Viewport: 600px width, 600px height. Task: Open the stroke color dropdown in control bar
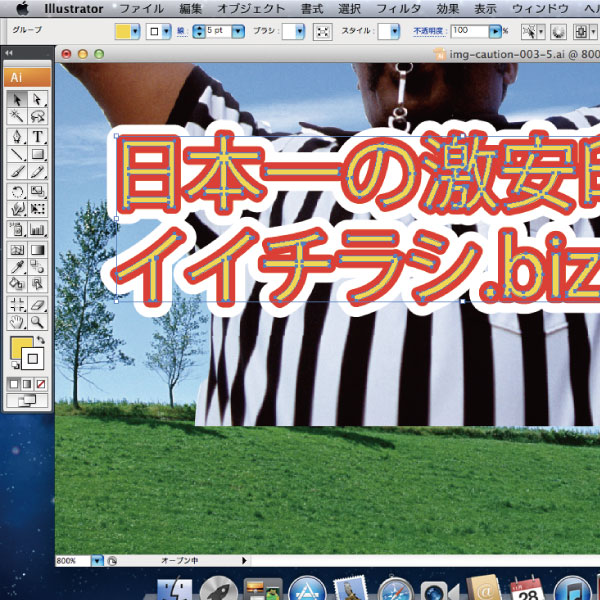(166, 32)
